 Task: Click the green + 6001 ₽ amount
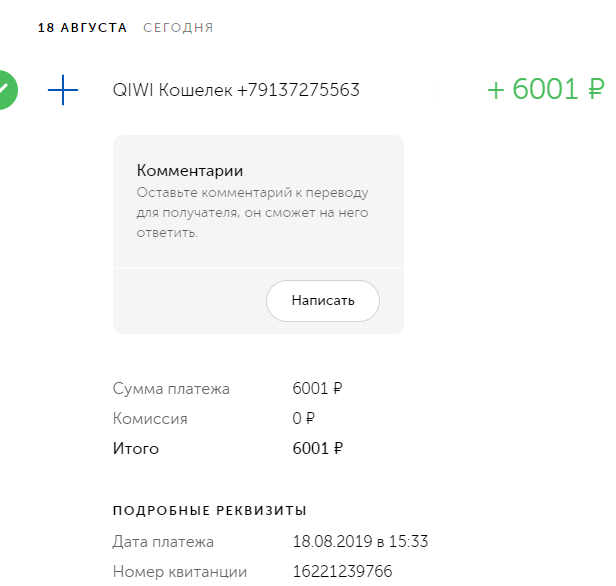(x=545, y=90)
